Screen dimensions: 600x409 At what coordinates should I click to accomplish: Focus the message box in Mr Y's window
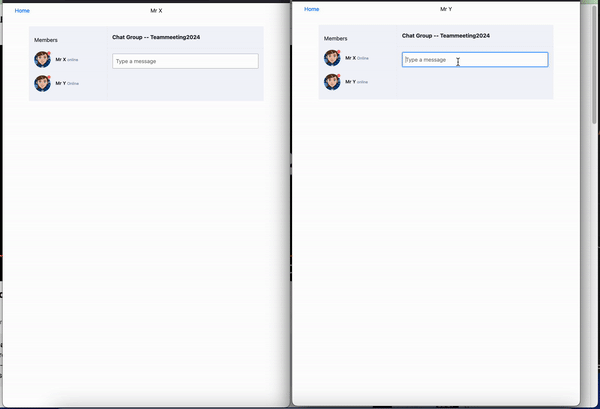(x=474, y=60)
